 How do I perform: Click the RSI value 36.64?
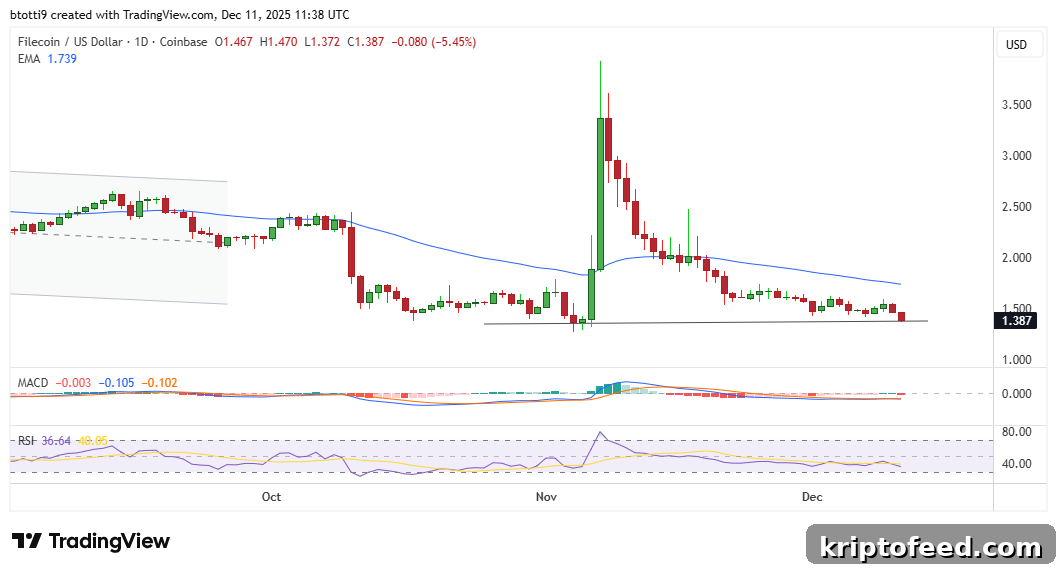point(56,441)
